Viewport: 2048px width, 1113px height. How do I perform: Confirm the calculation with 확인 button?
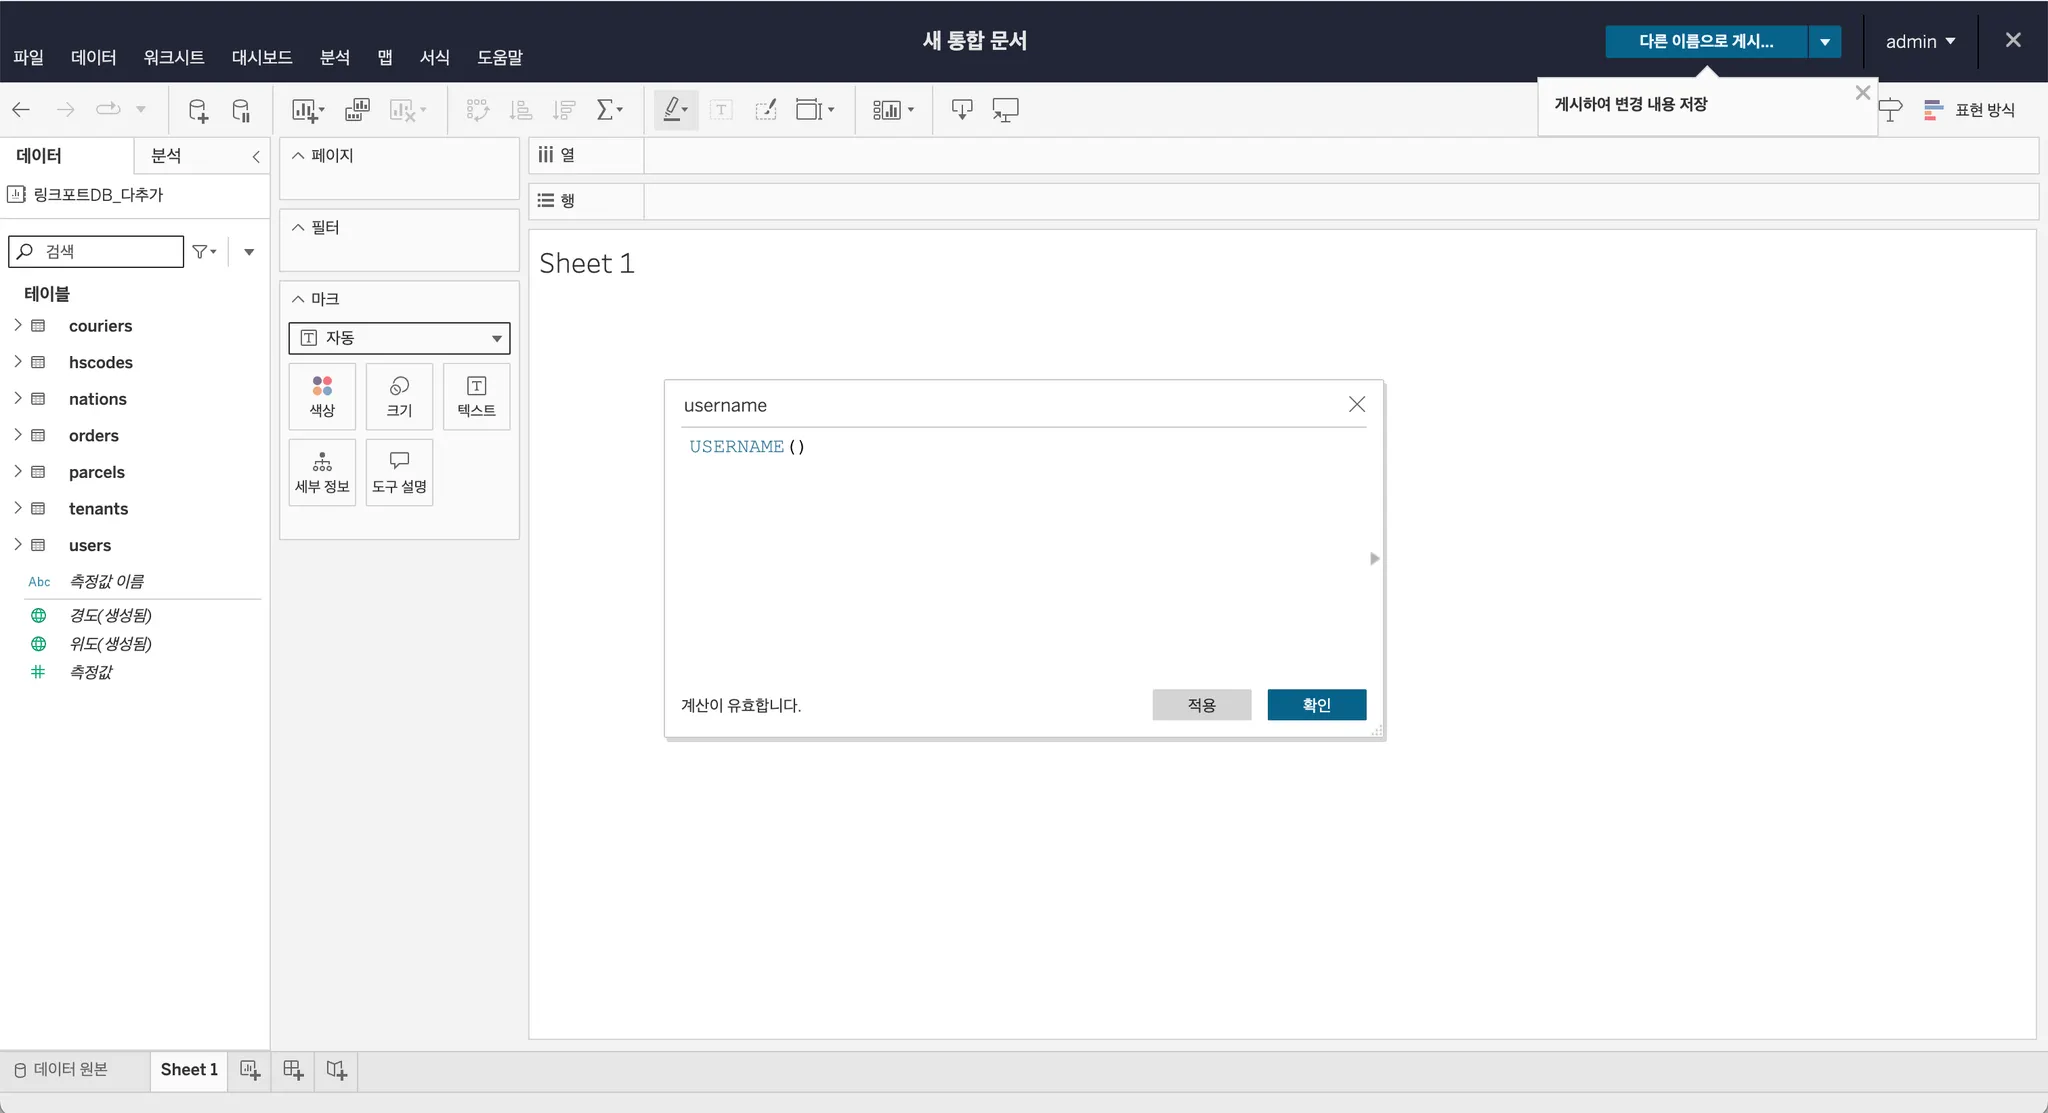coord(1316,705)
